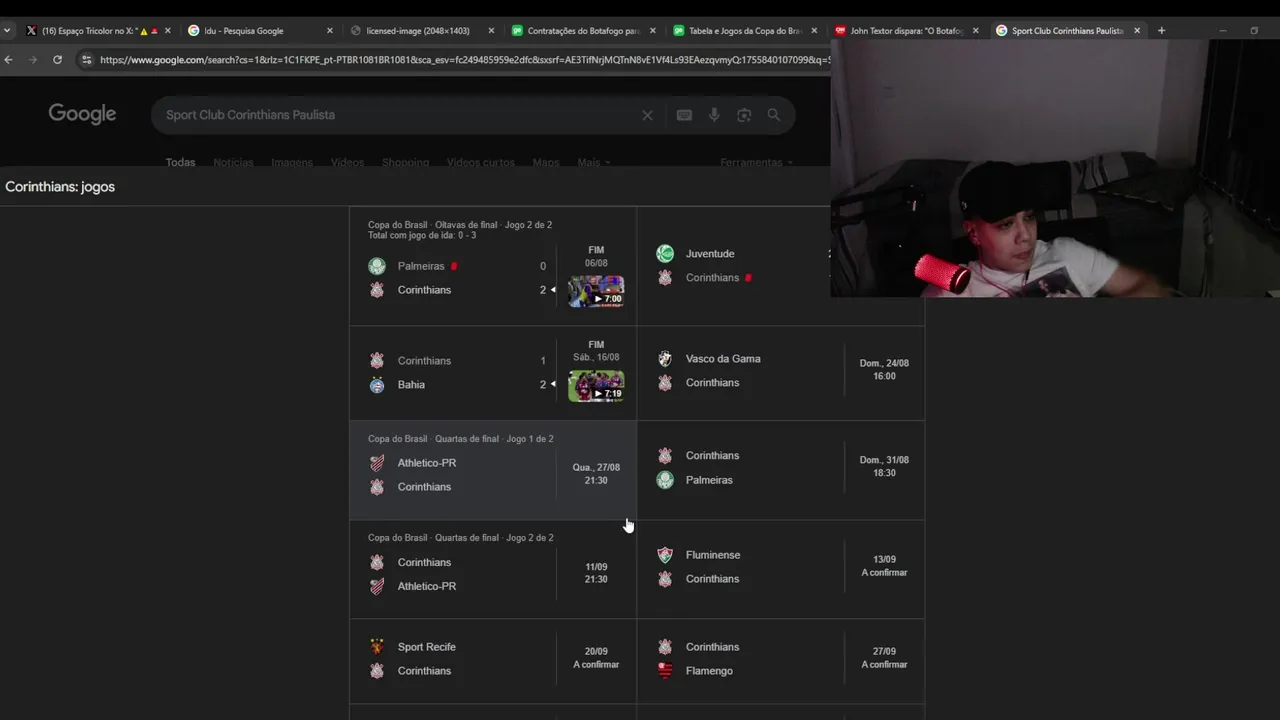Click the Google search input field
The image size is (1280, 720).
point(400,115)
